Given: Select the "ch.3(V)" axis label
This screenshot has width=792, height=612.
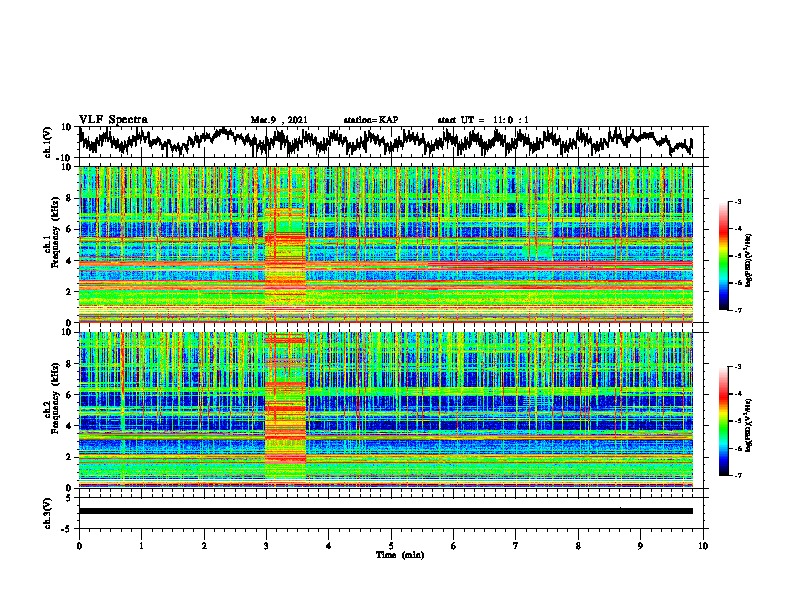Looking at the screenshot, I should (x=48, y=513).
